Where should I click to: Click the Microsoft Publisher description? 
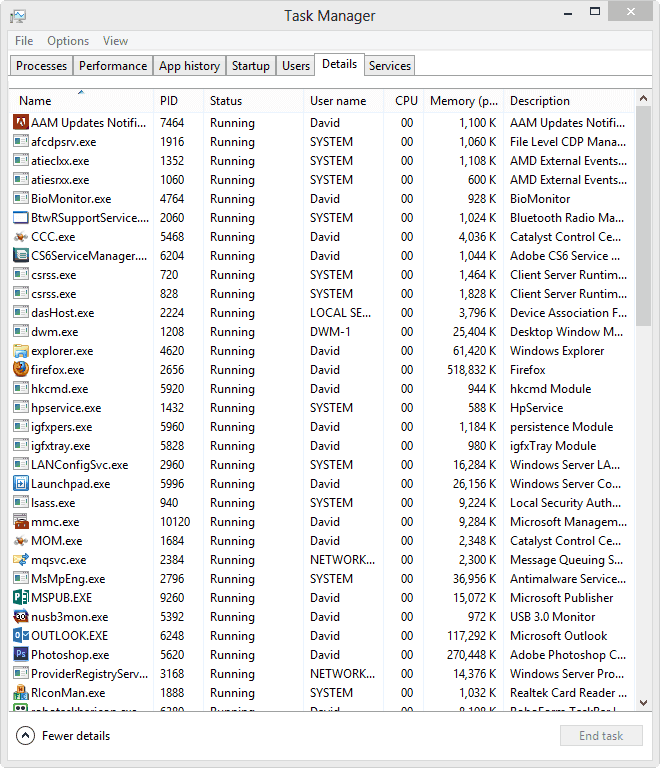click(x=562, y=598)
